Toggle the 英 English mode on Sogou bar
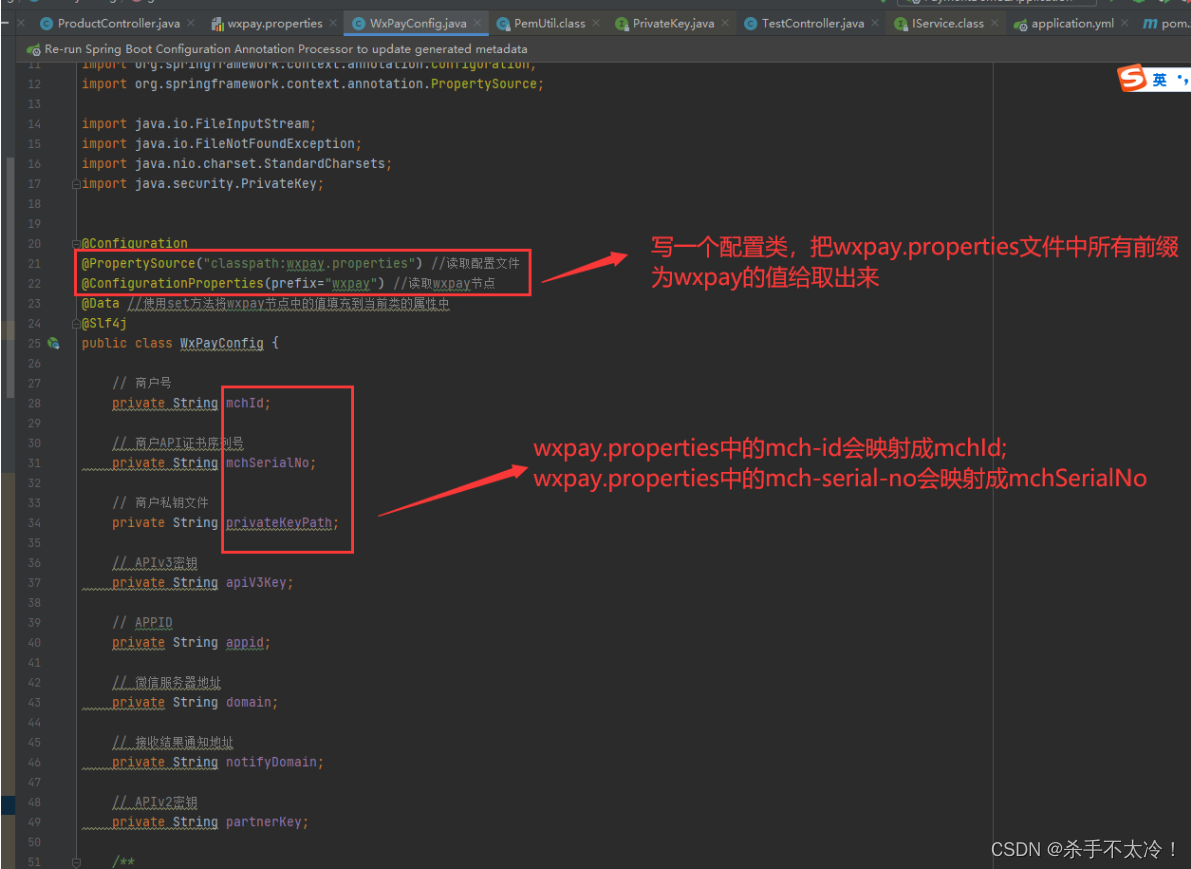Image resolution: width=1191 pixels, height=869 pixels. [x=1161, y=77]
